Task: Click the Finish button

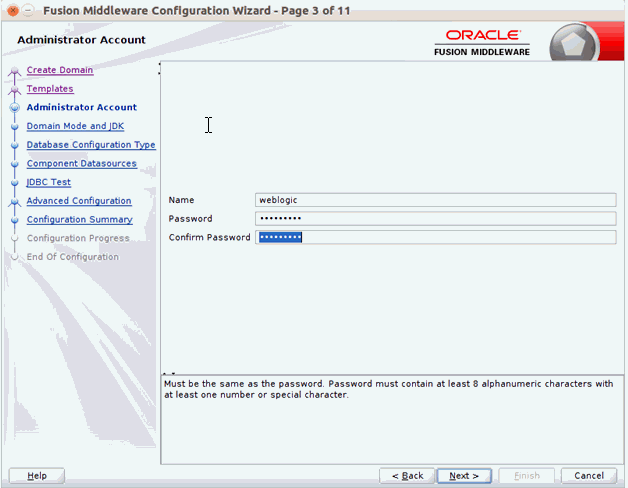Action: (x=527, y=476)
